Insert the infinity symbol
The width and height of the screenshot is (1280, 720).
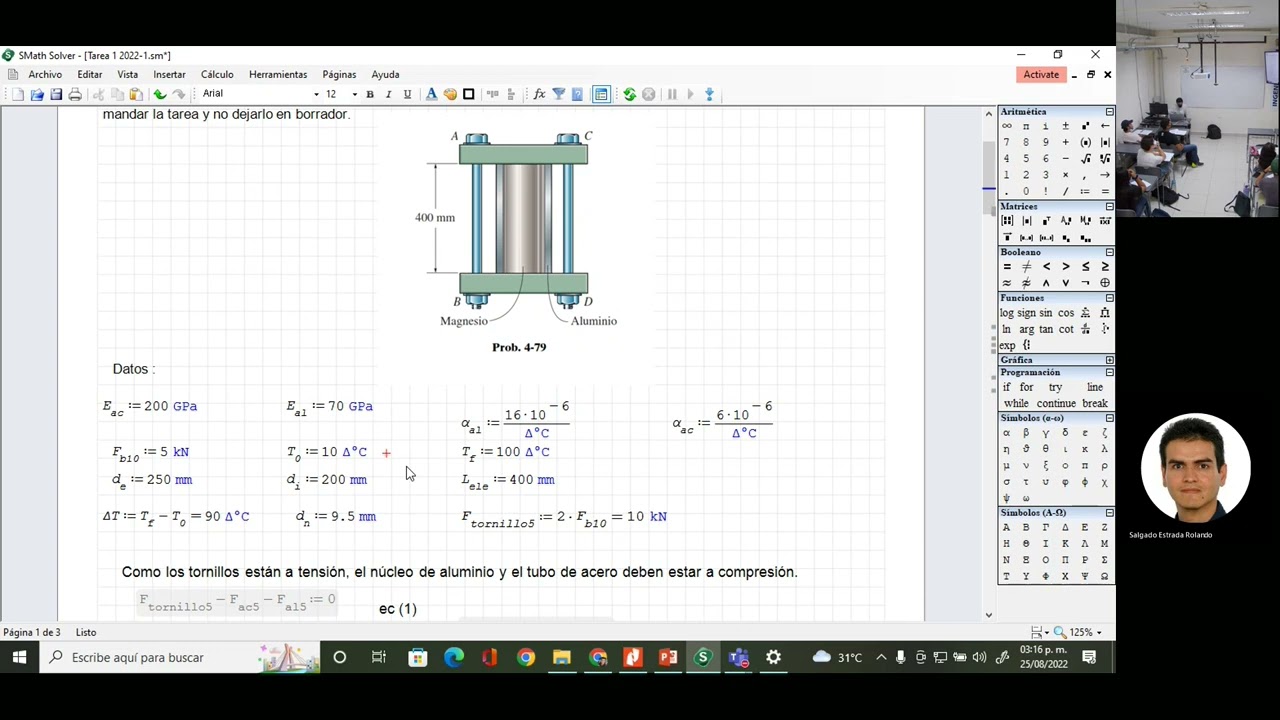click(1007, 126)
